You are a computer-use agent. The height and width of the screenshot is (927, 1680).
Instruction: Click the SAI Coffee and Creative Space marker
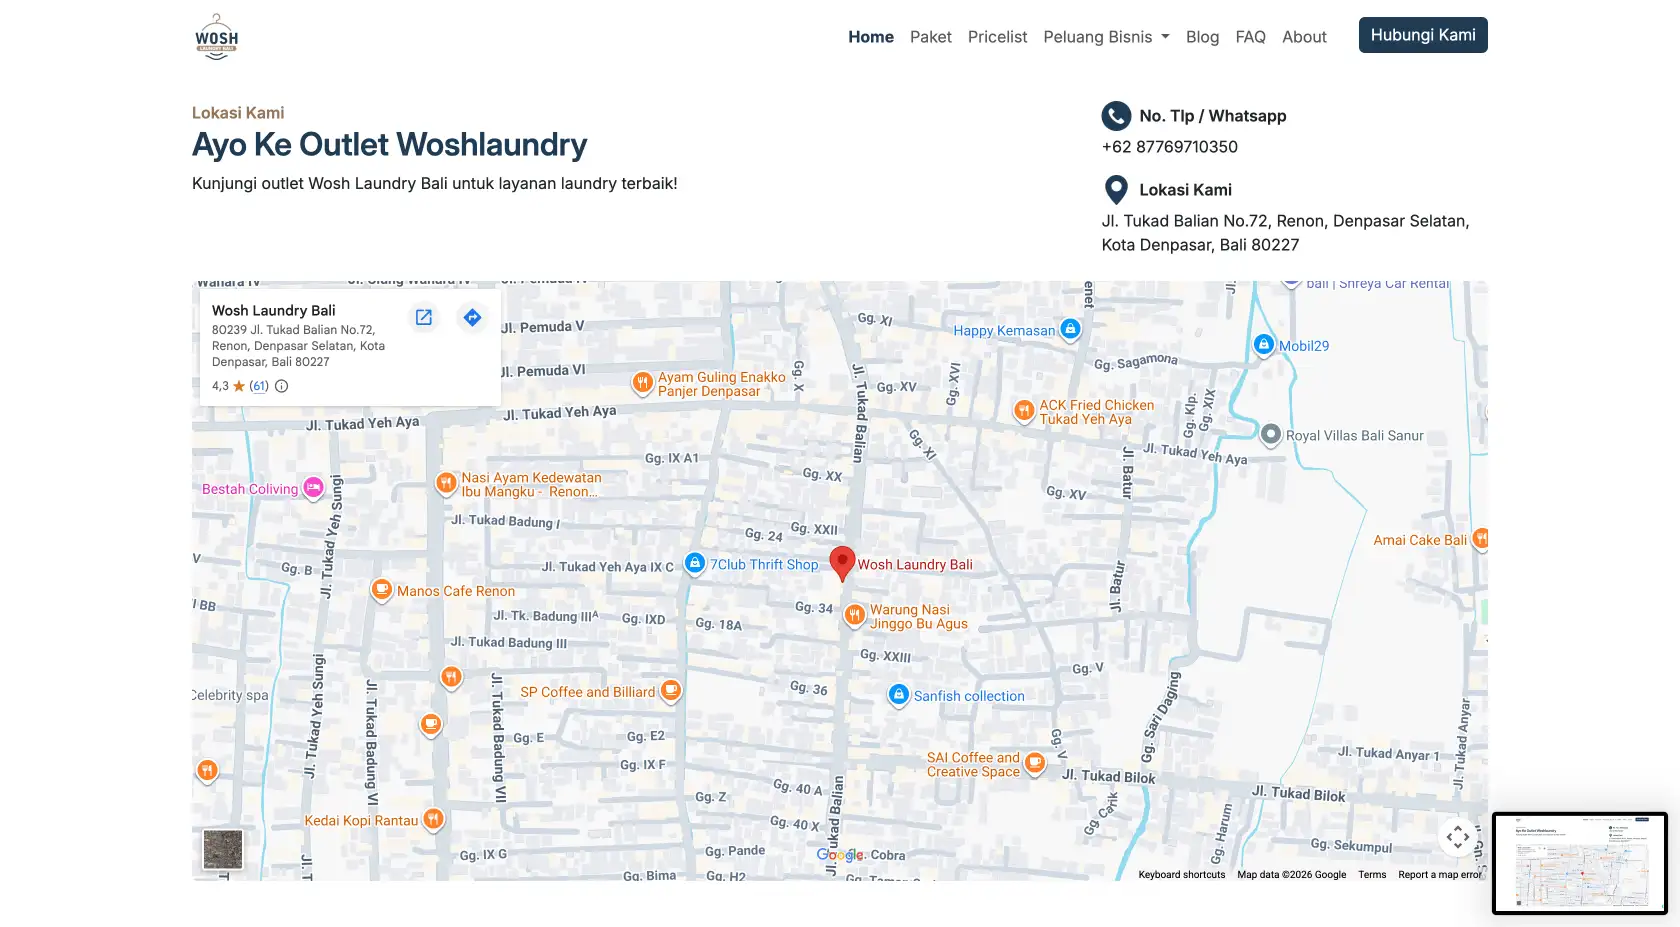[1035, 764]
